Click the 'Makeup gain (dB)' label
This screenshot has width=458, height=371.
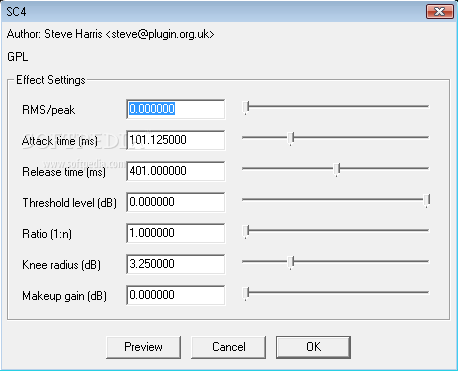tap(64, 296)
